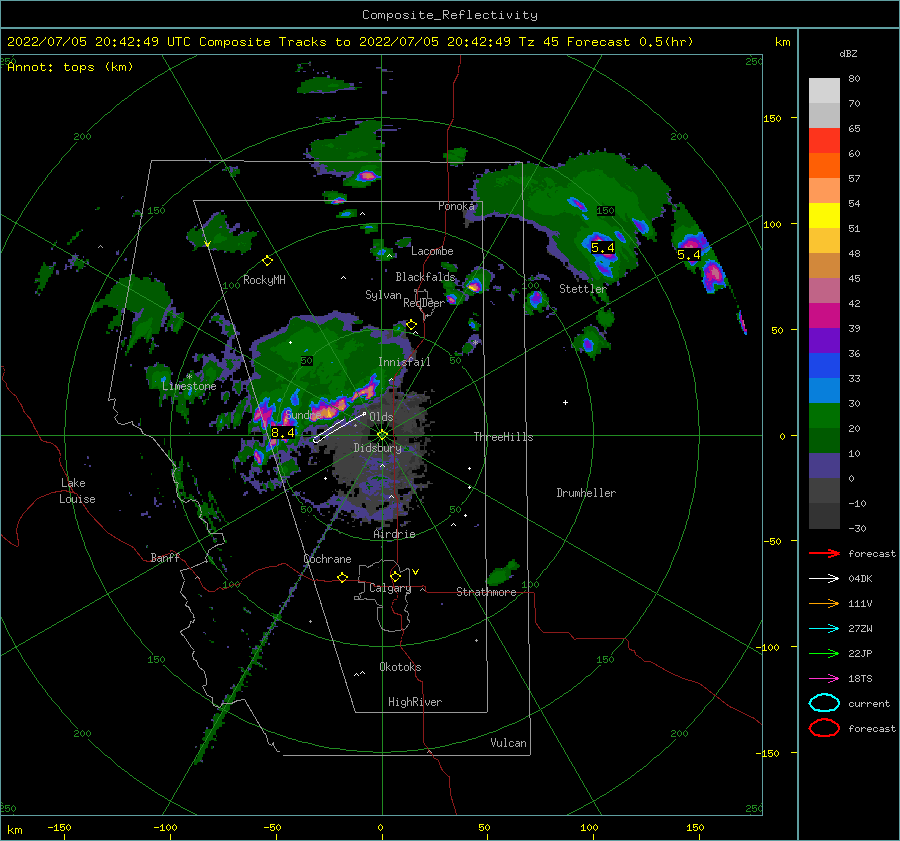Select the ThreeHills city label
The image size is (900, 841).
(503, 437)
